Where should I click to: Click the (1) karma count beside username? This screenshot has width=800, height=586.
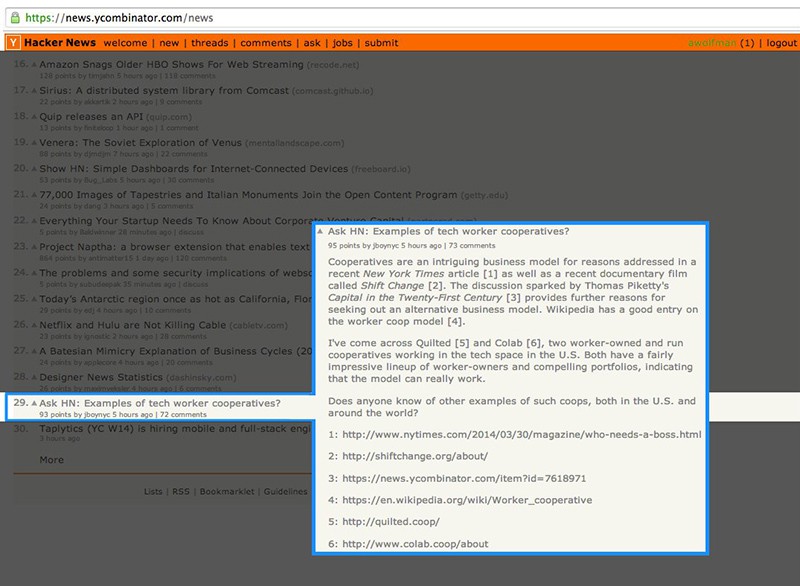[x=747, y=43]
